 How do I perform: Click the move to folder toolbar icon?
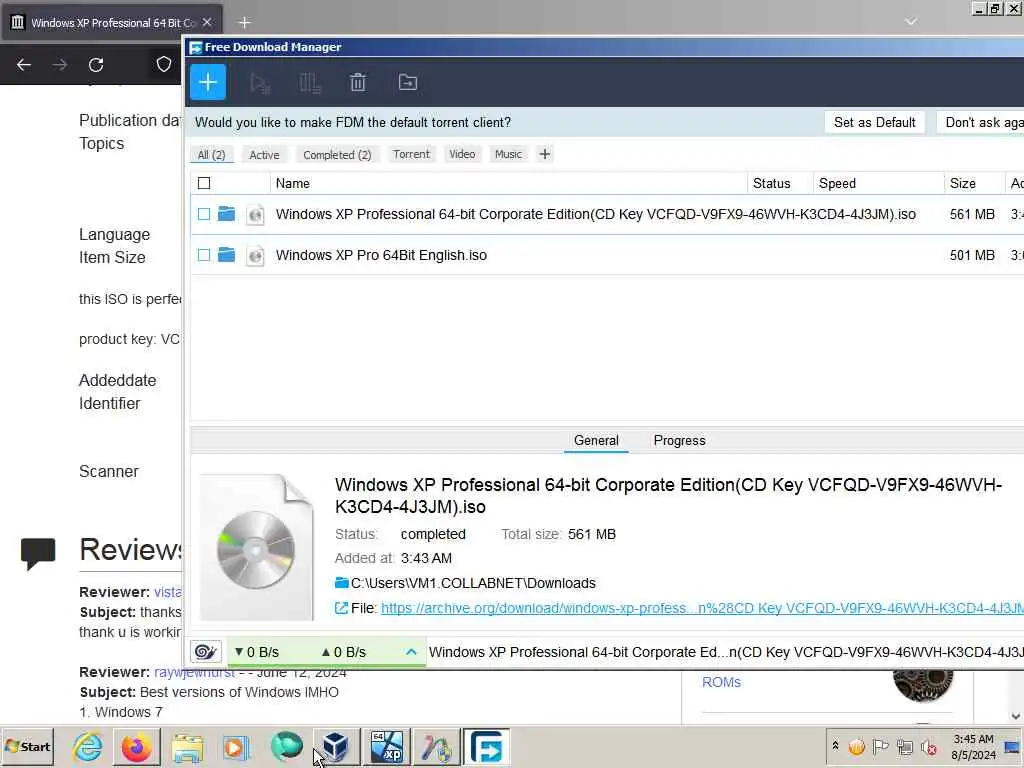pyautogui.click(x=408, y=82)
